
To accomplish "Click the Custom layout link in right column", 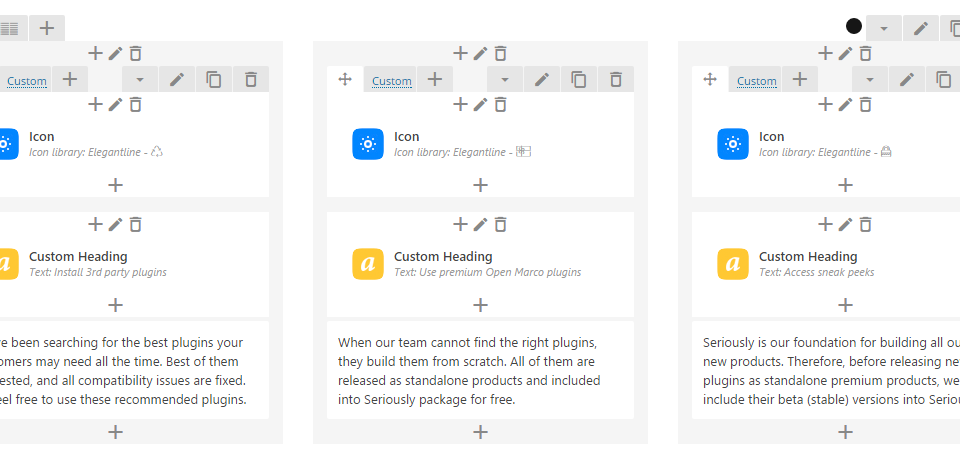I will [756, 81].
